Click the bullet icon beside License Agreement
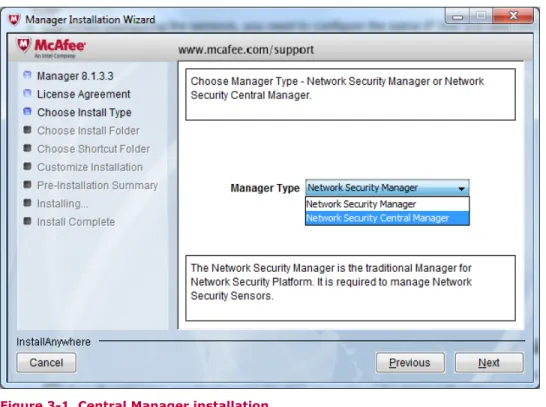Screen dimensions: 546x407 click(27, 93)
